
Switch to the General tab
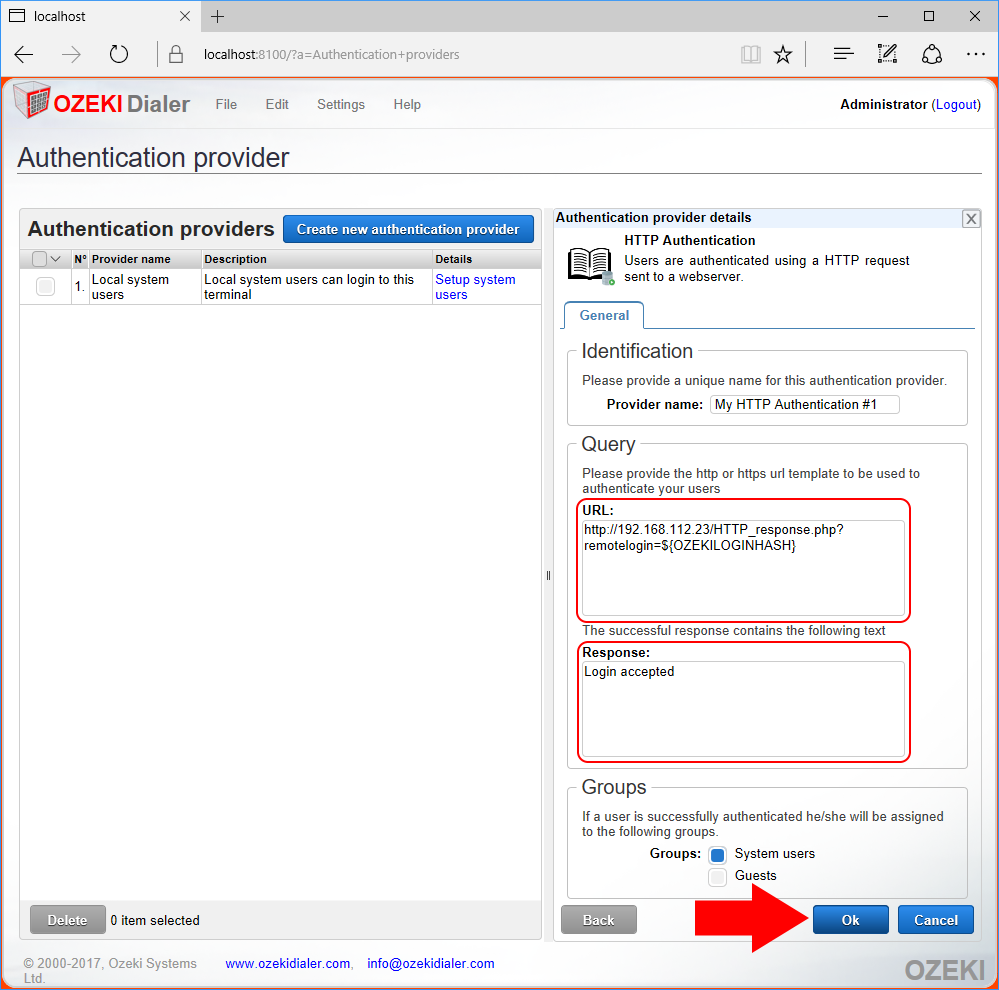point(604,315)
